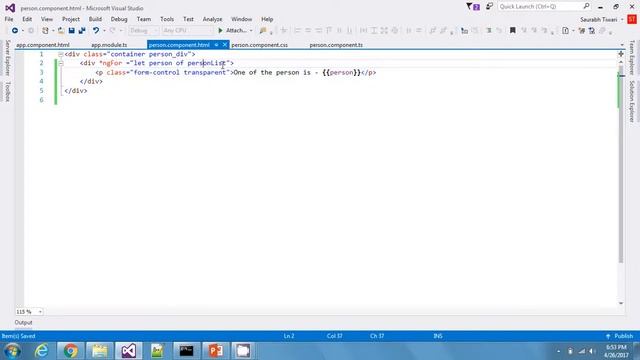Open the command prompt taskbar icon
The width and height of the screenshot is (640, 360).
coord(187,351)
